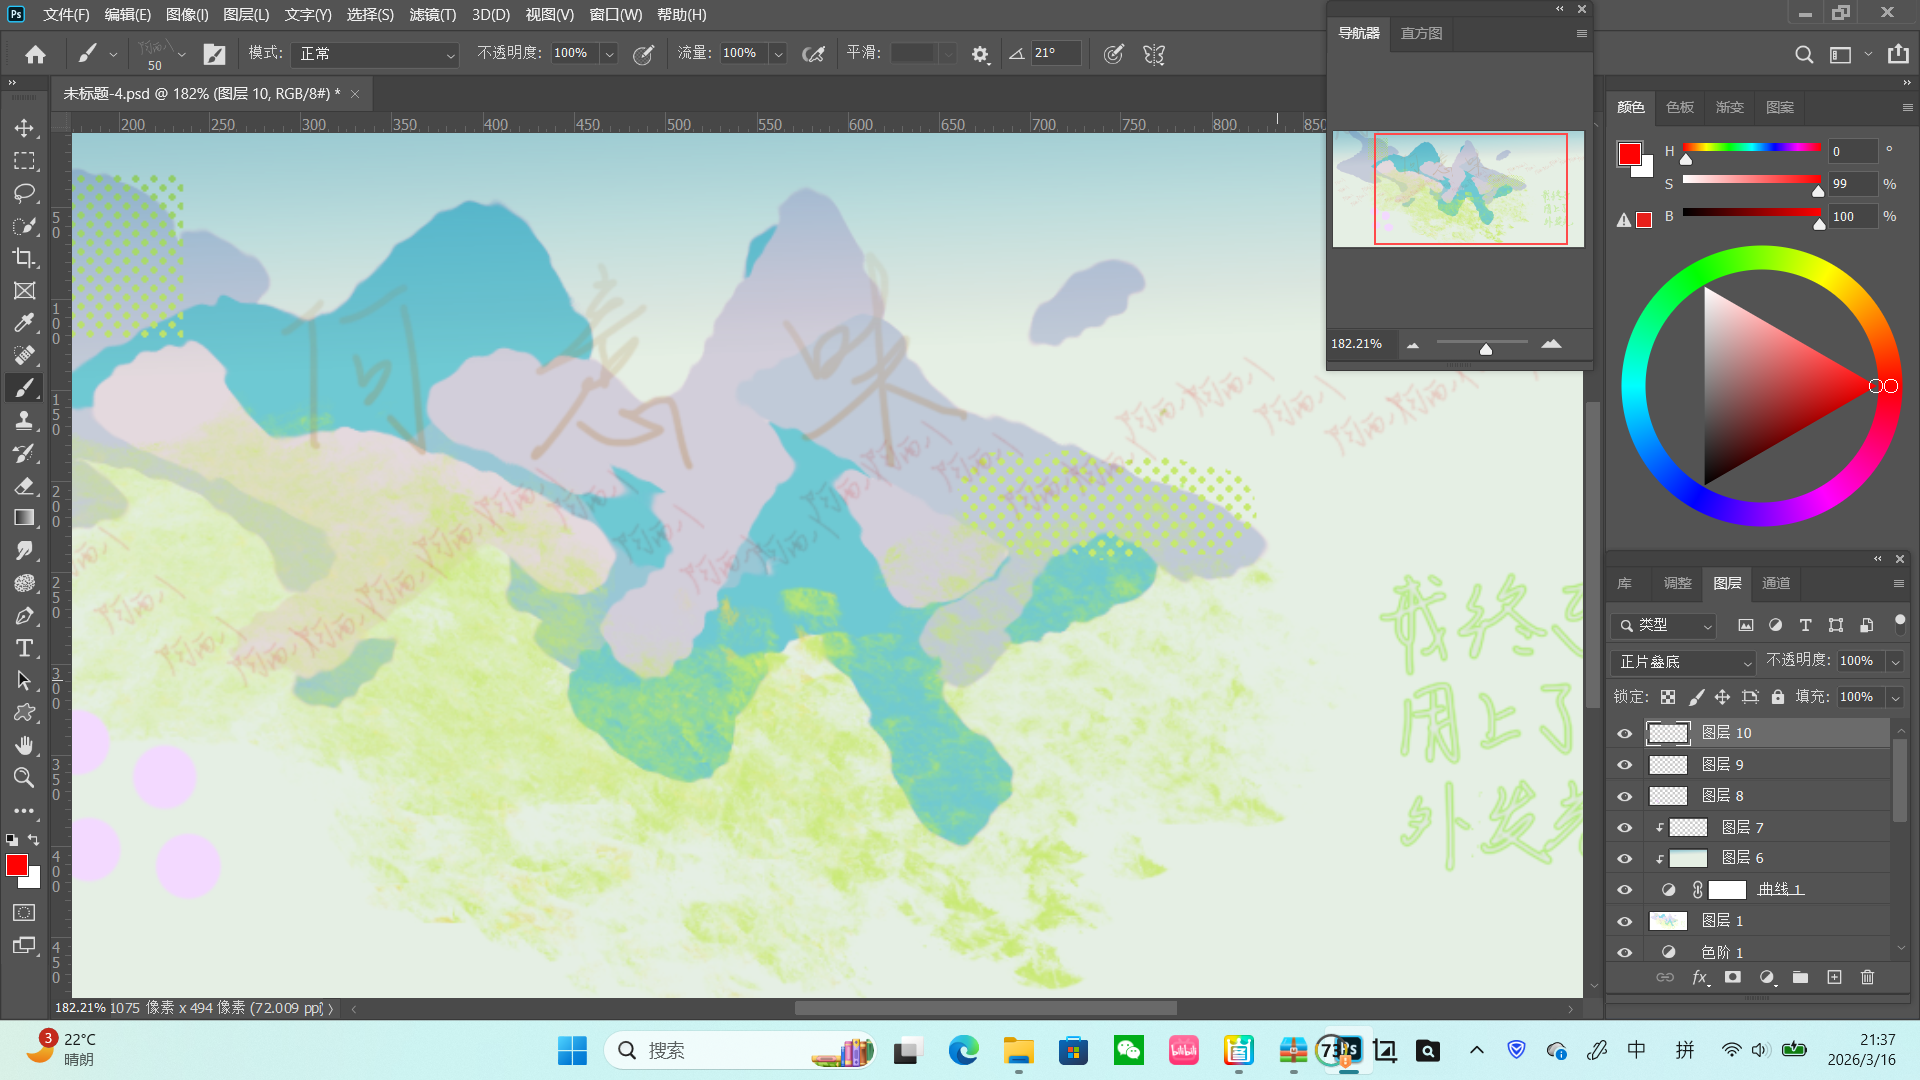
Task: Select the Lasso tool
Action: click(24, 193)
